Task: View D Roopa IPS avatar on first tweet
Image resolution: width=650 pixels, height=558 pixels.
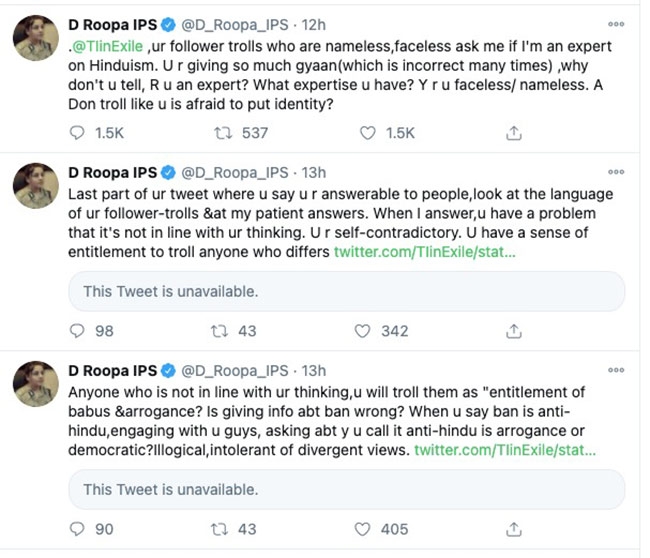Action: (x=35, y=37)
